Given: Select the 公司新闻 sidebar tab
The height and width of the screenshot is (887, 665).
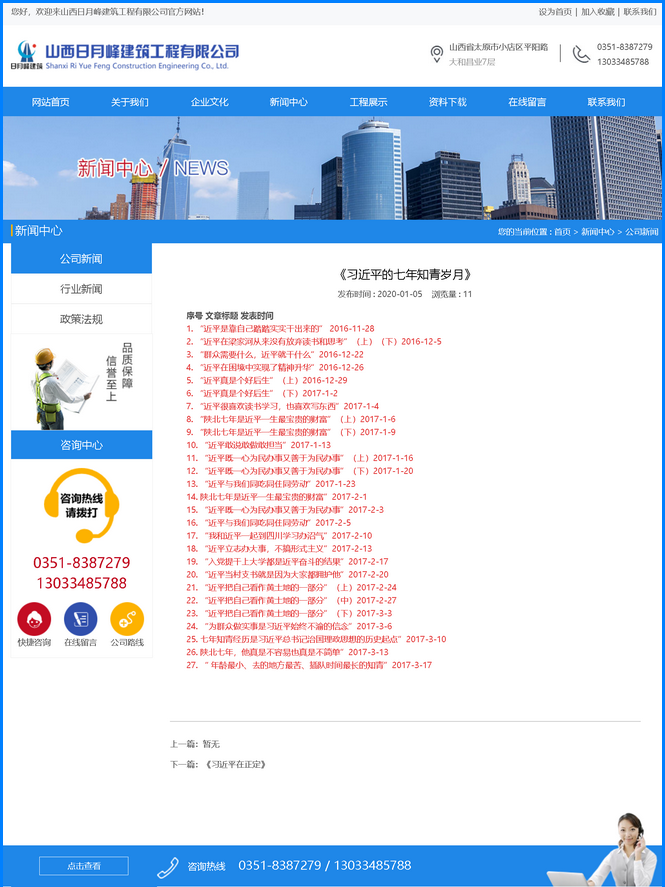Looking at the screenshot, I should (x=81, y=259).
